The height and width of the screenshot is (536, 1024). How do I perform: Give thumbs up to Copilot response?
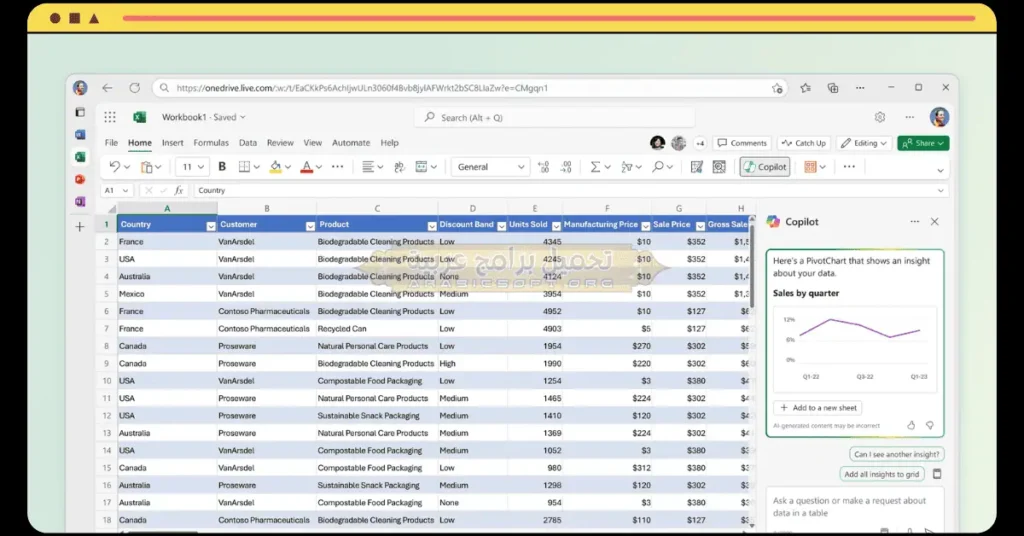click(x=911, y=425)
